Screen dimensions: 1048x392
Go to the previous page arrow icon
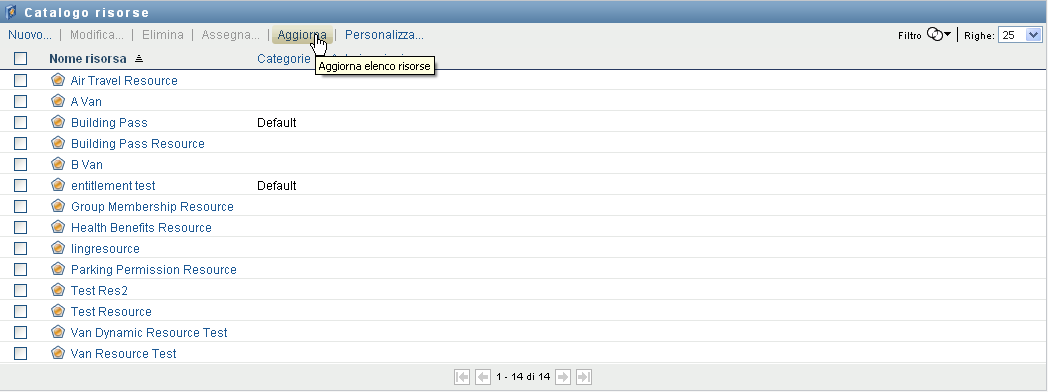483,377
